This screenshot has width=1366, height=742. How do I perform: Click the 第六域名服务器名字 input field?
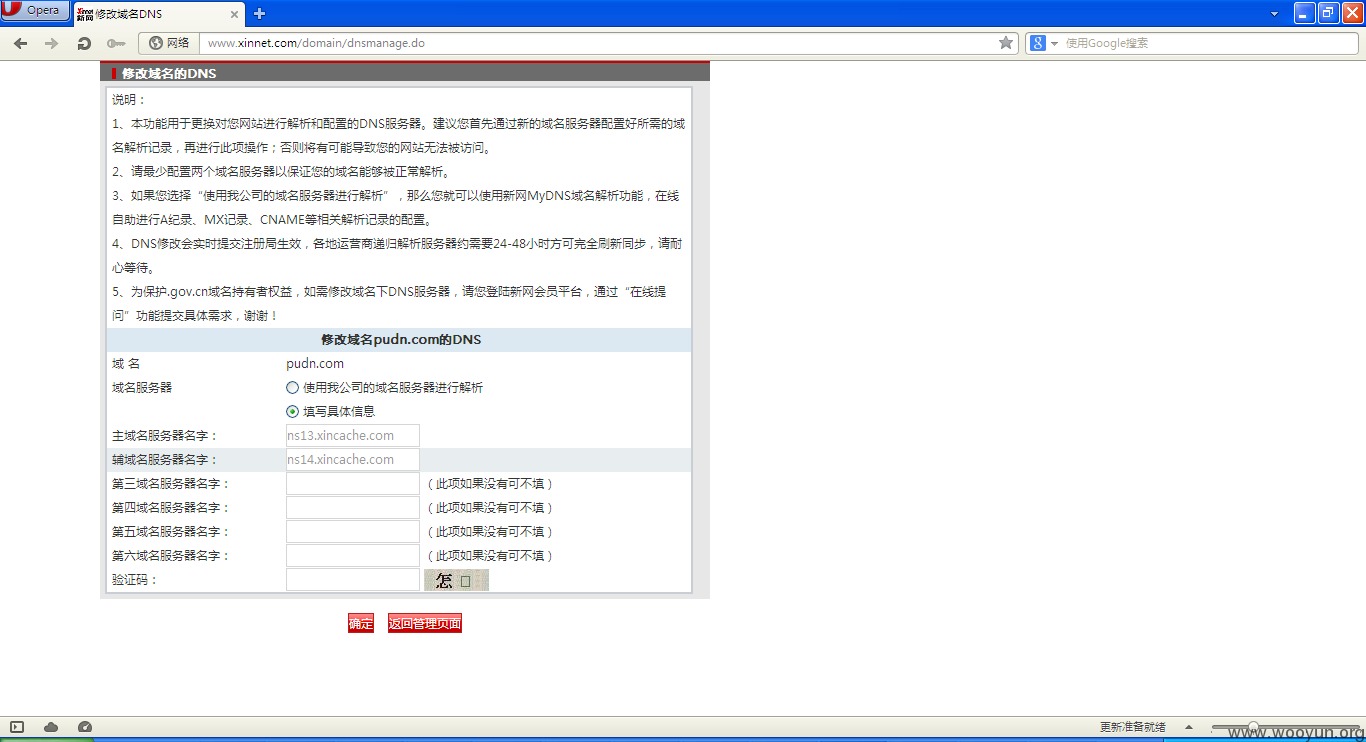[x=353, y=555]
